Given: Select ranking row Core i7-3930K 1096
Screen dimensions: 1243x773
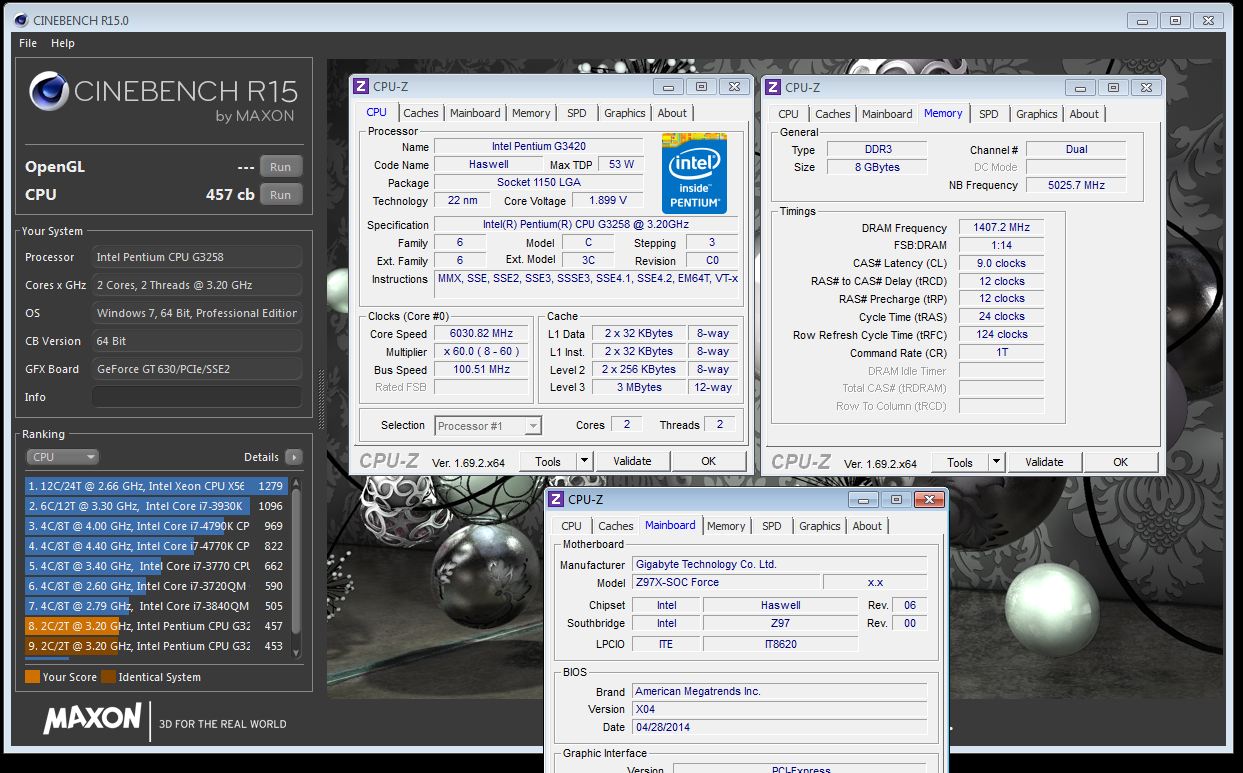Looking at the screenshot, I should pos(157,506).
